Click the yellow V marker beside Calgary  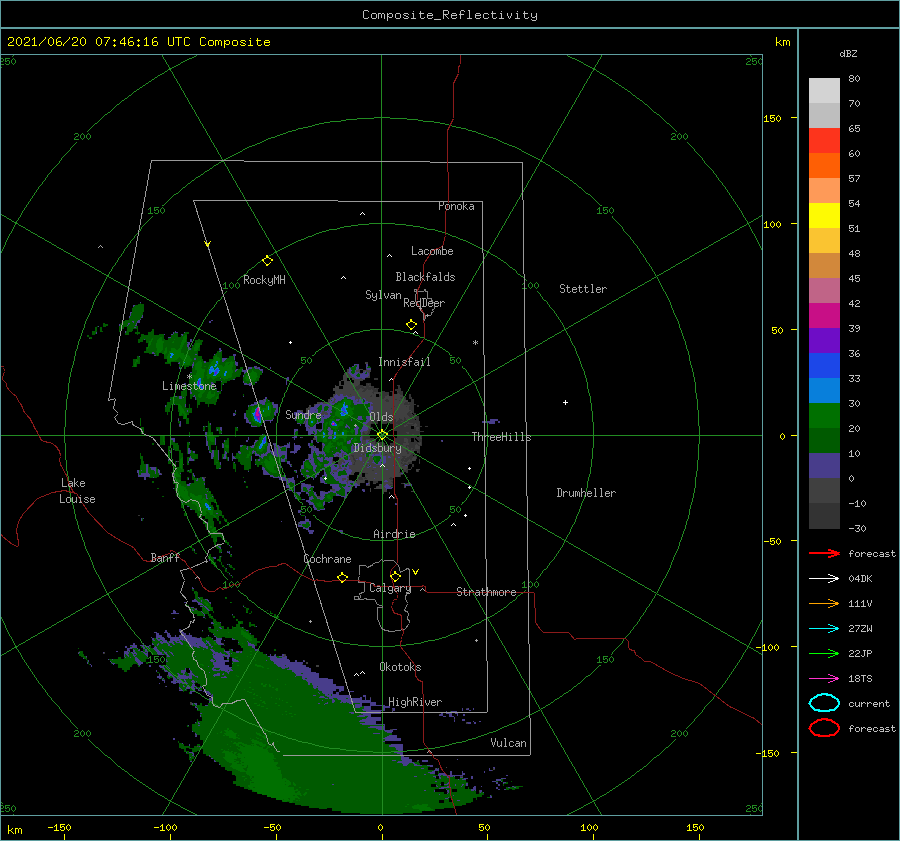(416, 572)
